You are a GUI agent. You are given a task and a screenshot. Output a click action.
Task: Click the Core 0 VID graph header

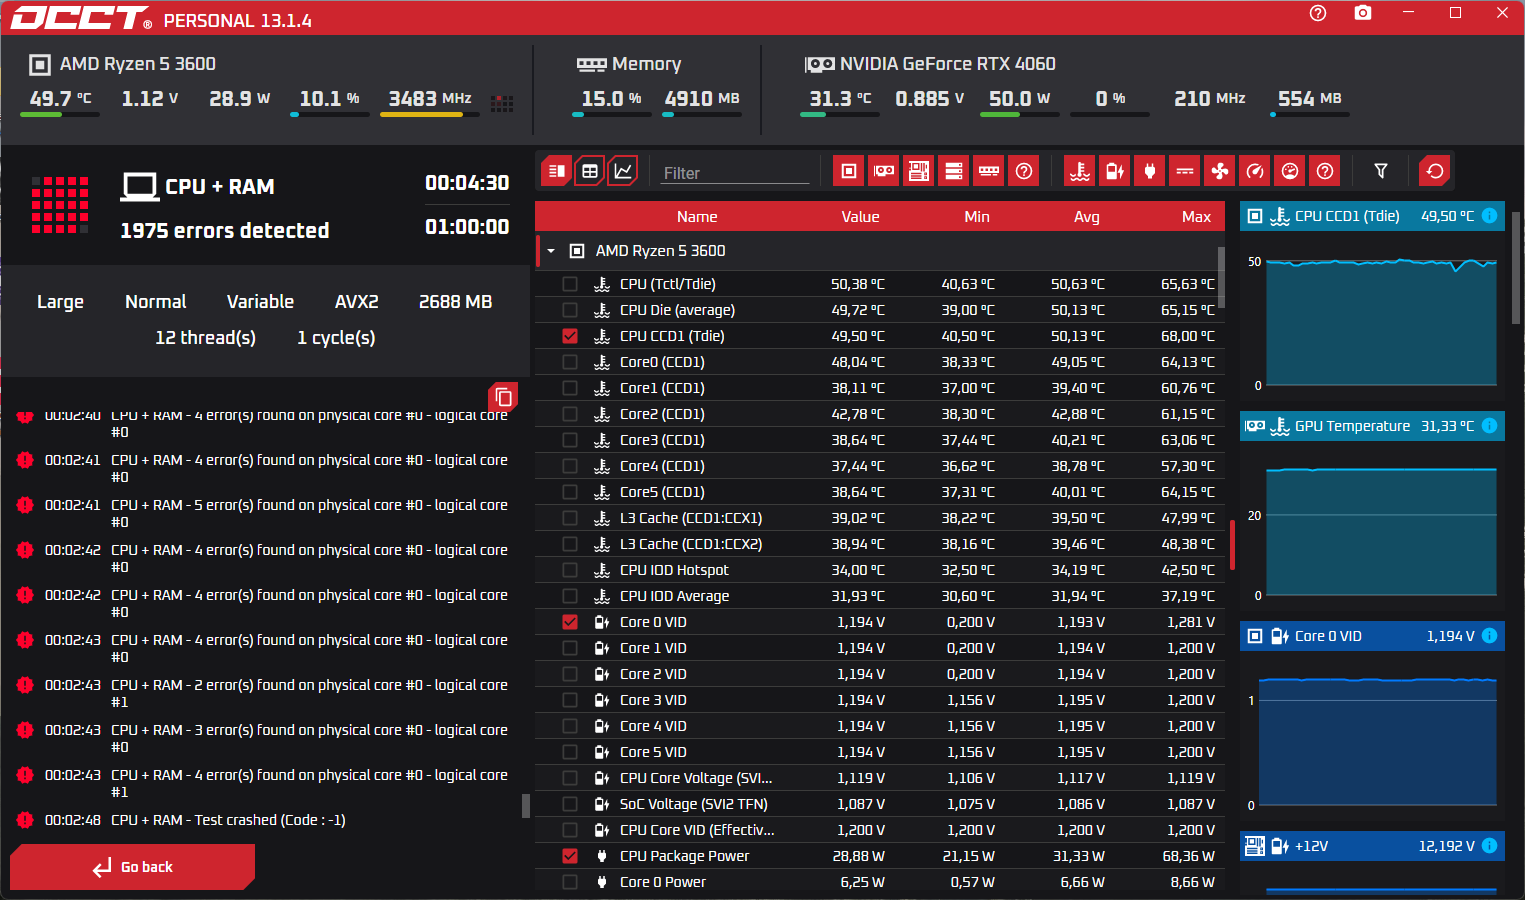point(1371,636)
